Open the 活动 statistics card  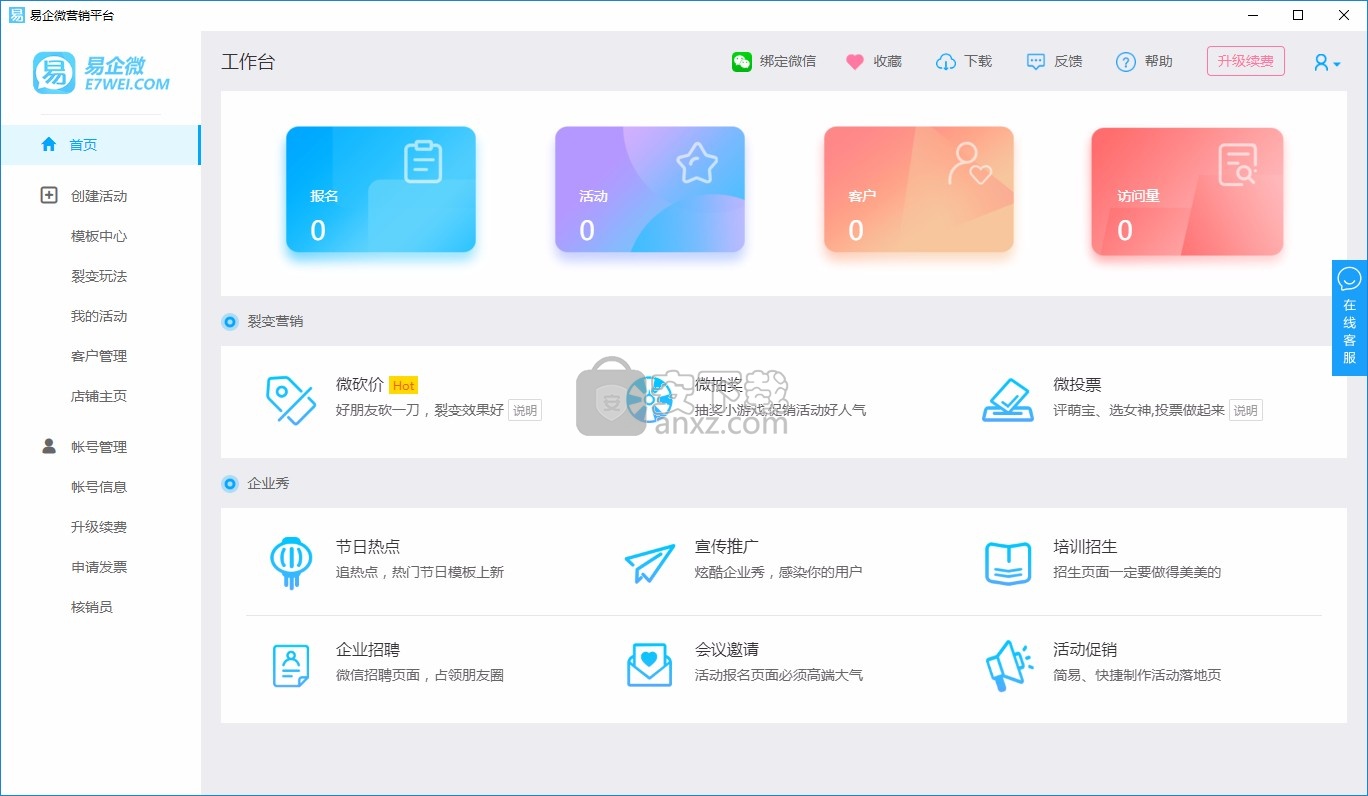click(650, 189)
